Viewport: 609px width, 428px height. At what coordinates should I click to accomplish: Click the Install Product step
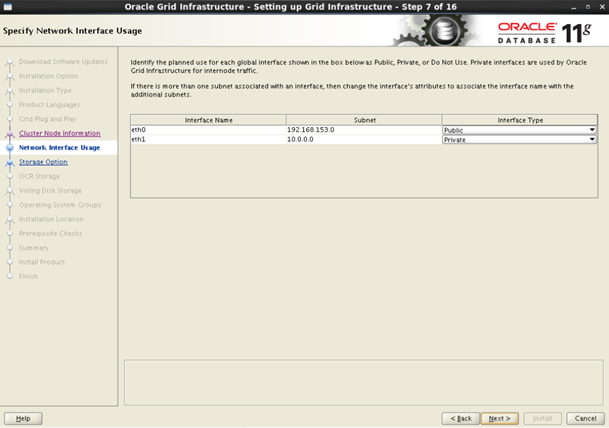42,262
